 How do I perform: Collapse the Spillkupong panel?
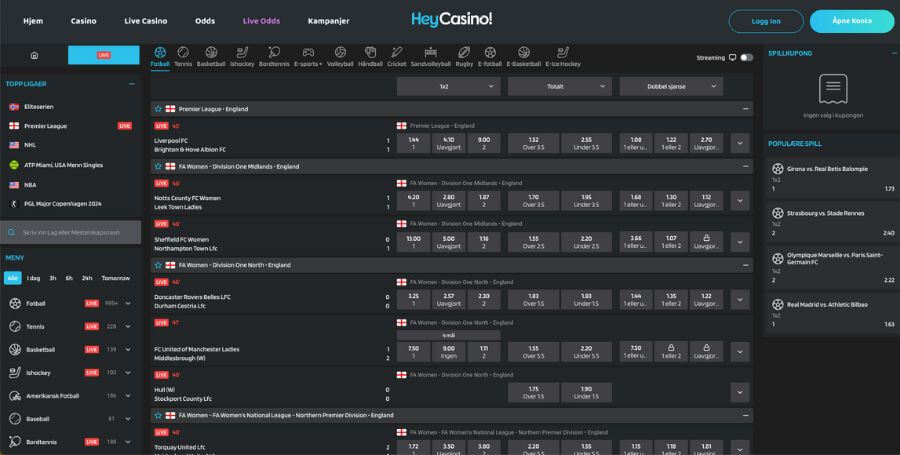[894, 53]
